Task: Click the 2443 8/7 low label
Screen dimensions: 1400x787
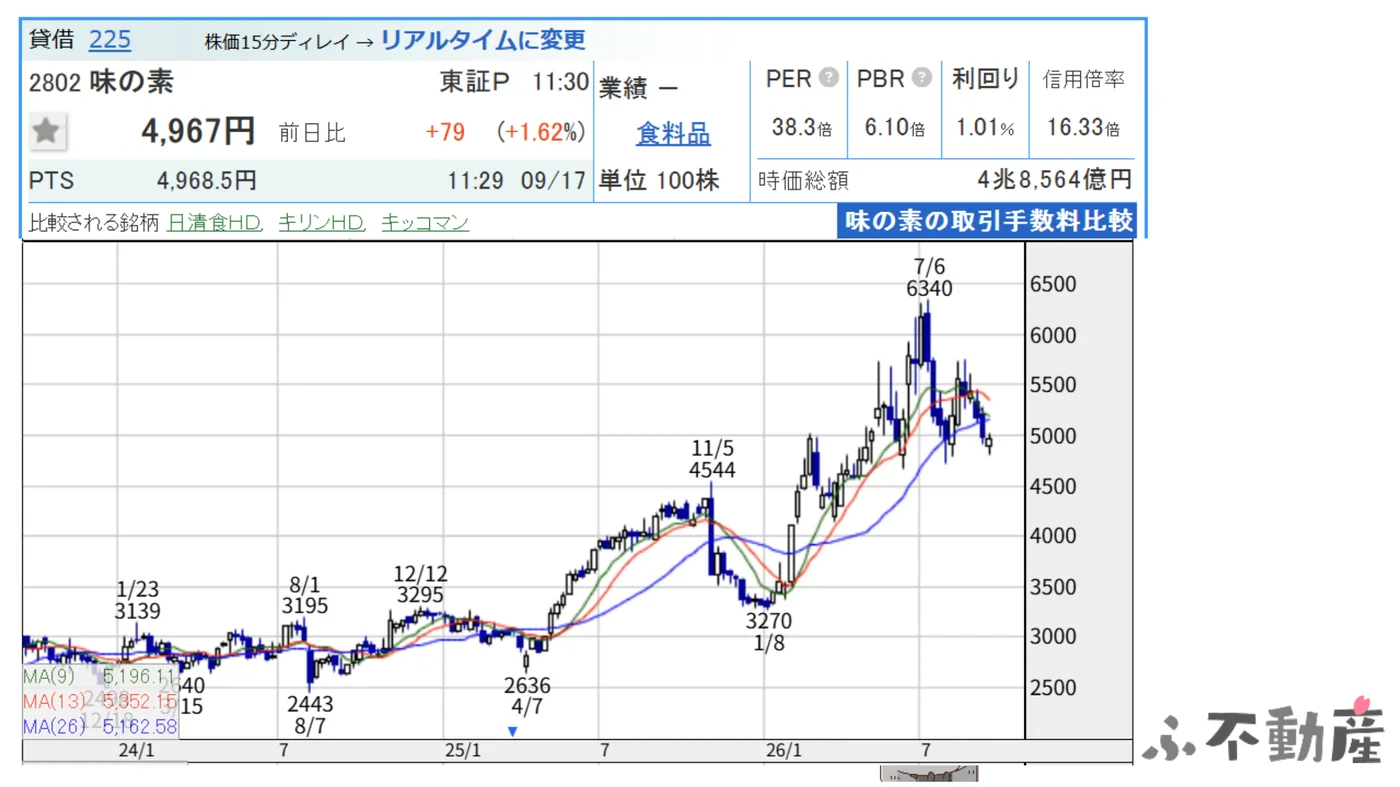Action: [x=310, y=715]
